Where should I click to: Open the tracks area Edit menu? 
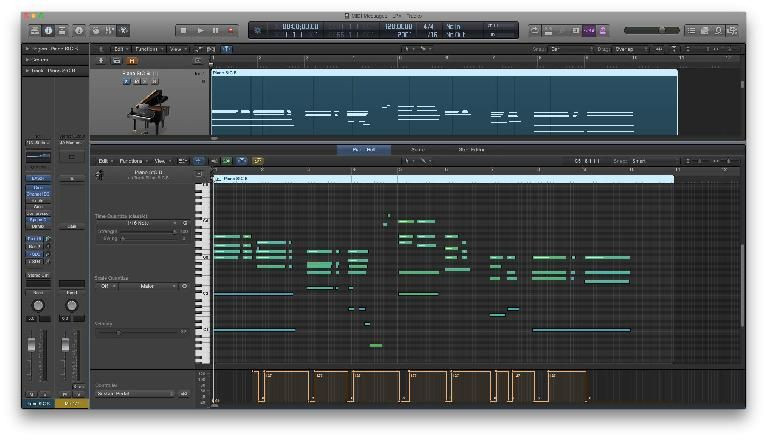[x=119, y=48]
